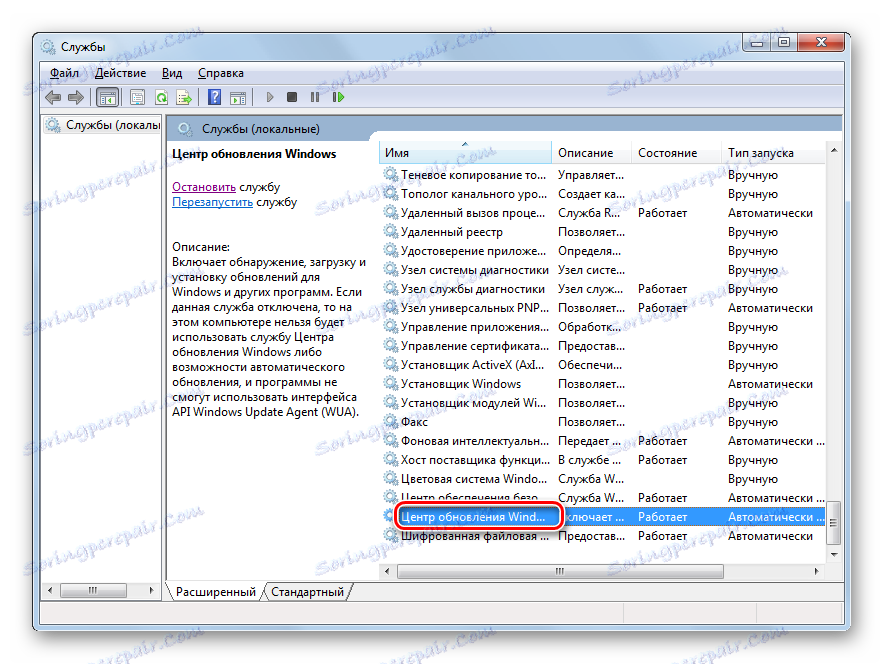
Task: Click the Restart service icon
Action: pos(338,98)
